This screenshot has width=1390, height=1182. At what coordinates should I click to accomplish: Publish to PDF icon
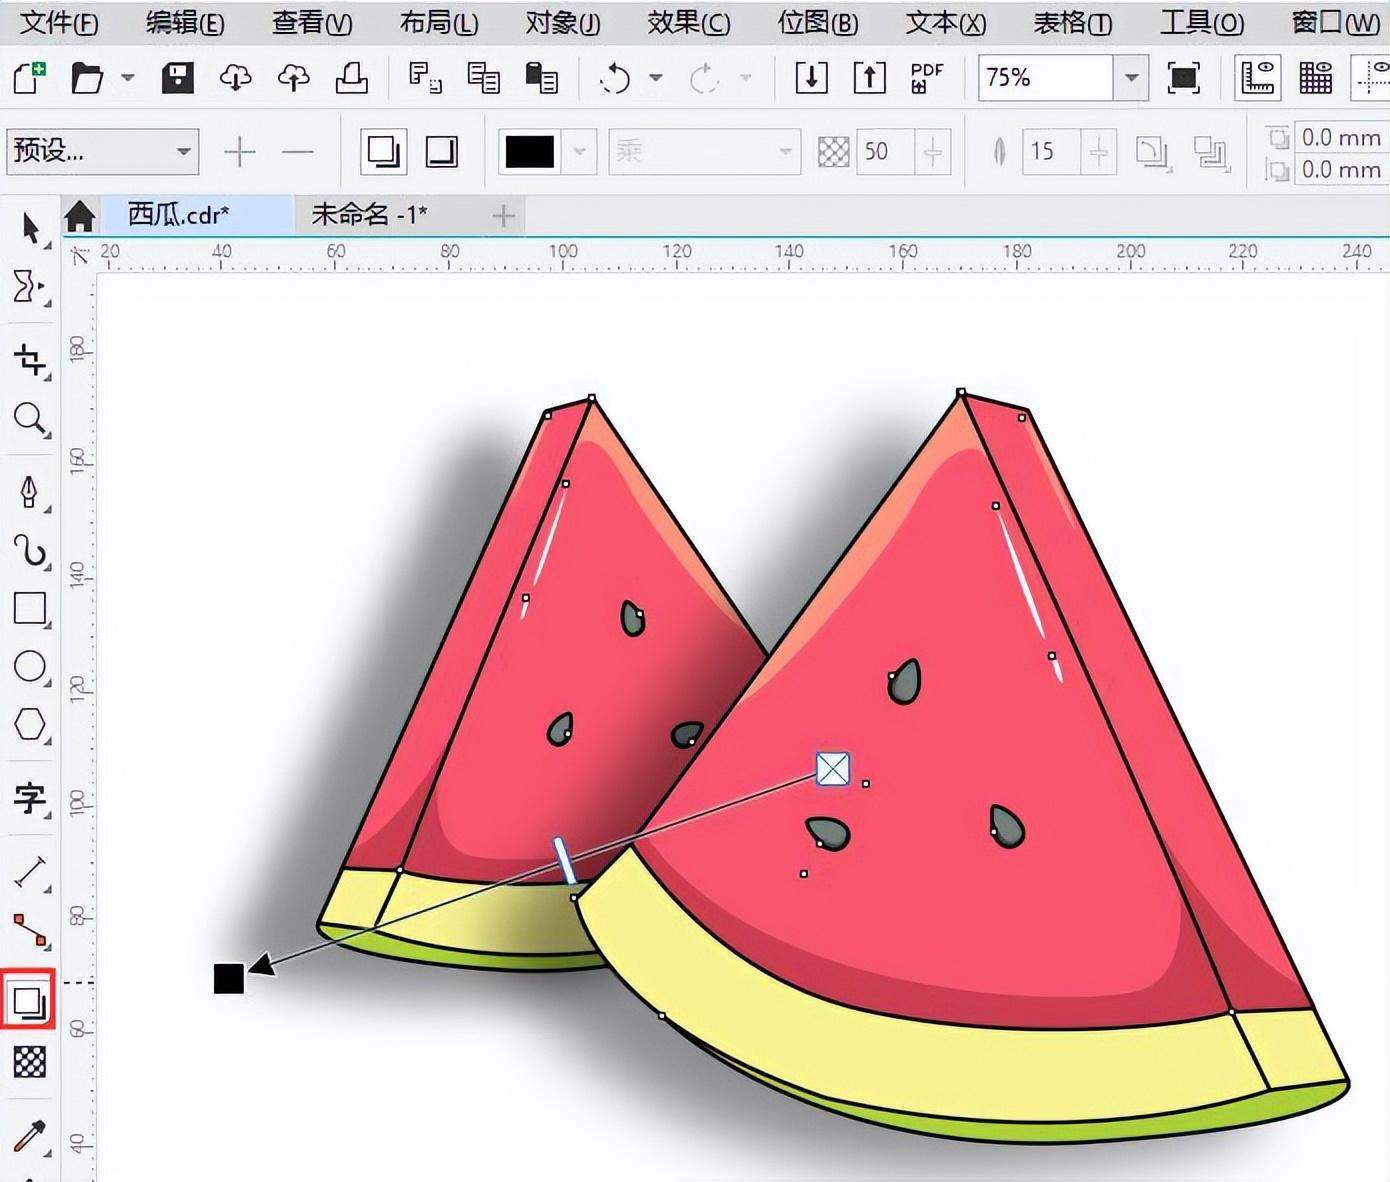[x=927, y=77]
